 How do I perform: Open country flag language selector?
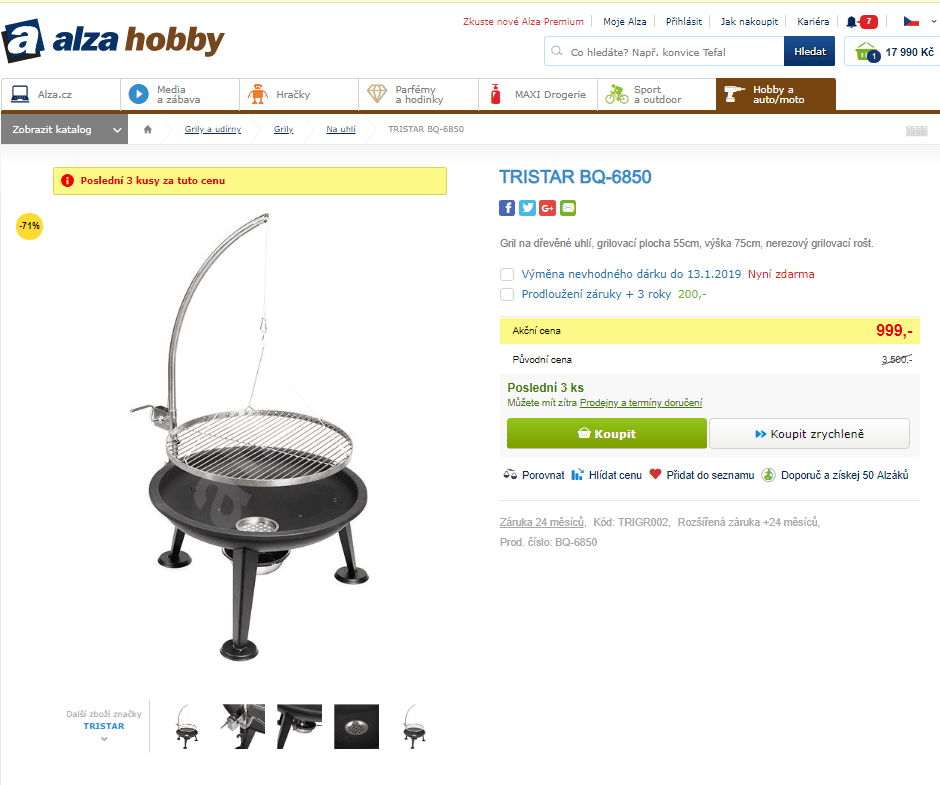(919, 22)
